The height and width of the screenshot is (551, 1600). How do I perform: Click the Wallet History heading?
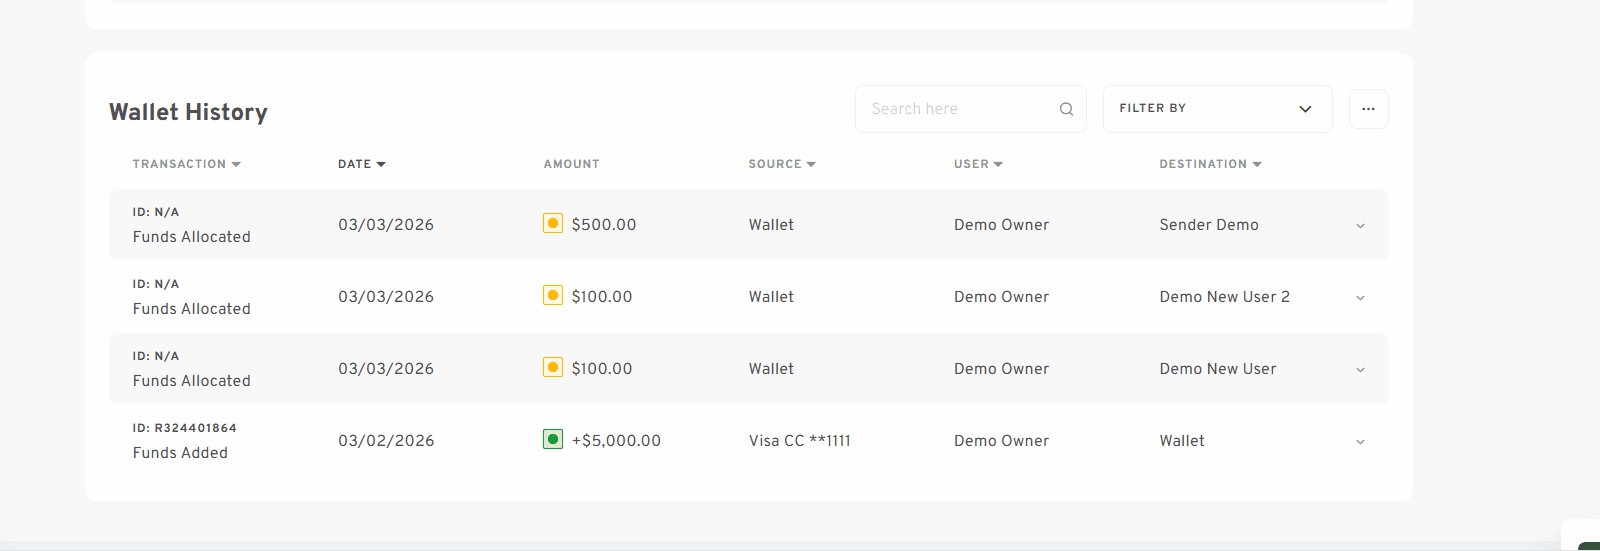click(188, 112)
